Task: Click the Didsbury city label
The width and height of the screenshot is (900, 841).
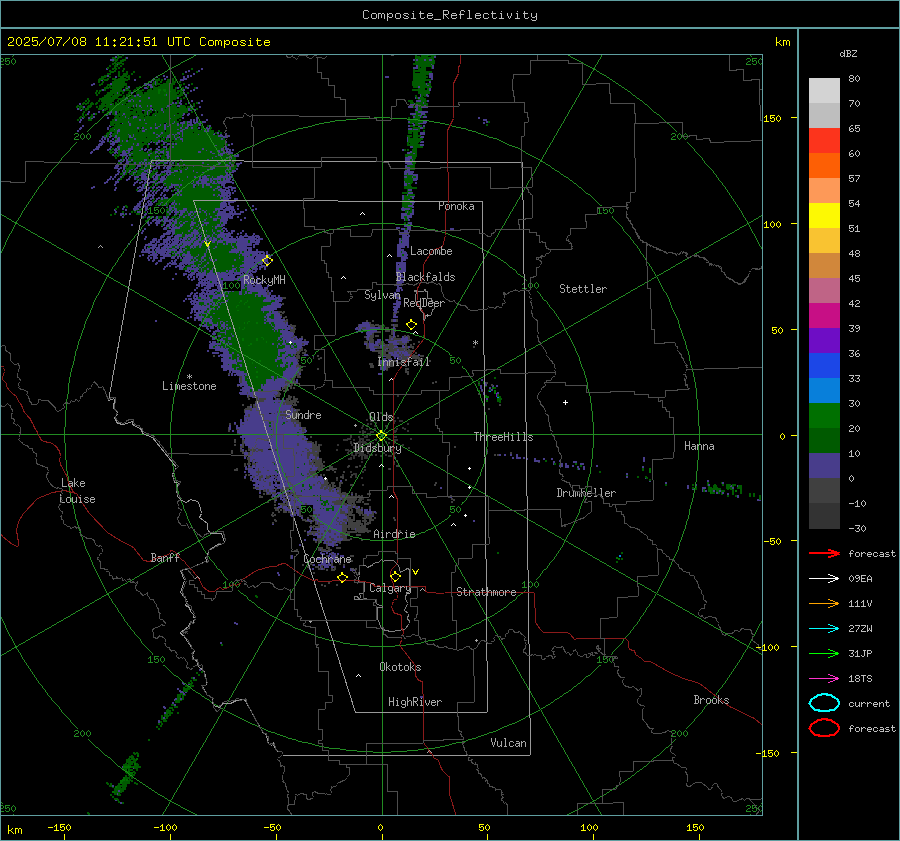Action: pos(377,448)
